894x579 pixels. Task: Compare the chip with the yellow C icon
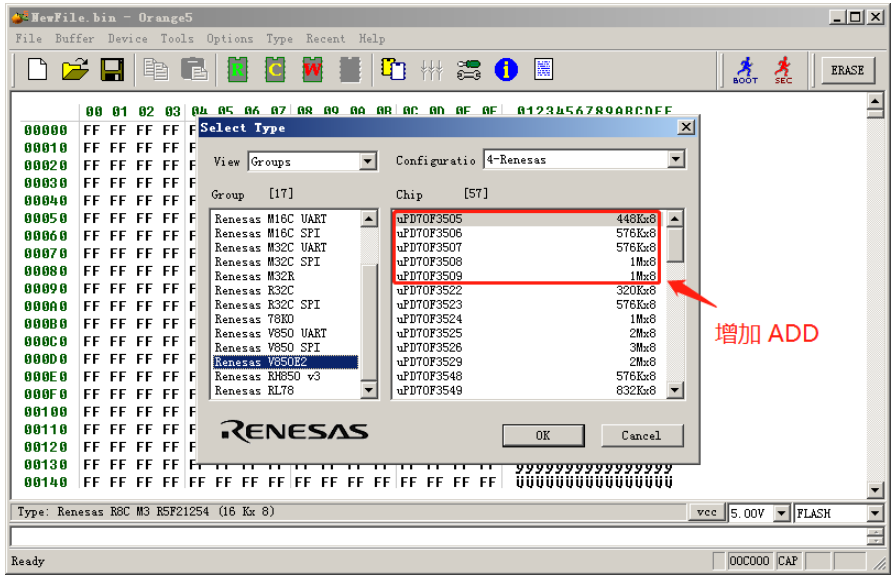275,70
